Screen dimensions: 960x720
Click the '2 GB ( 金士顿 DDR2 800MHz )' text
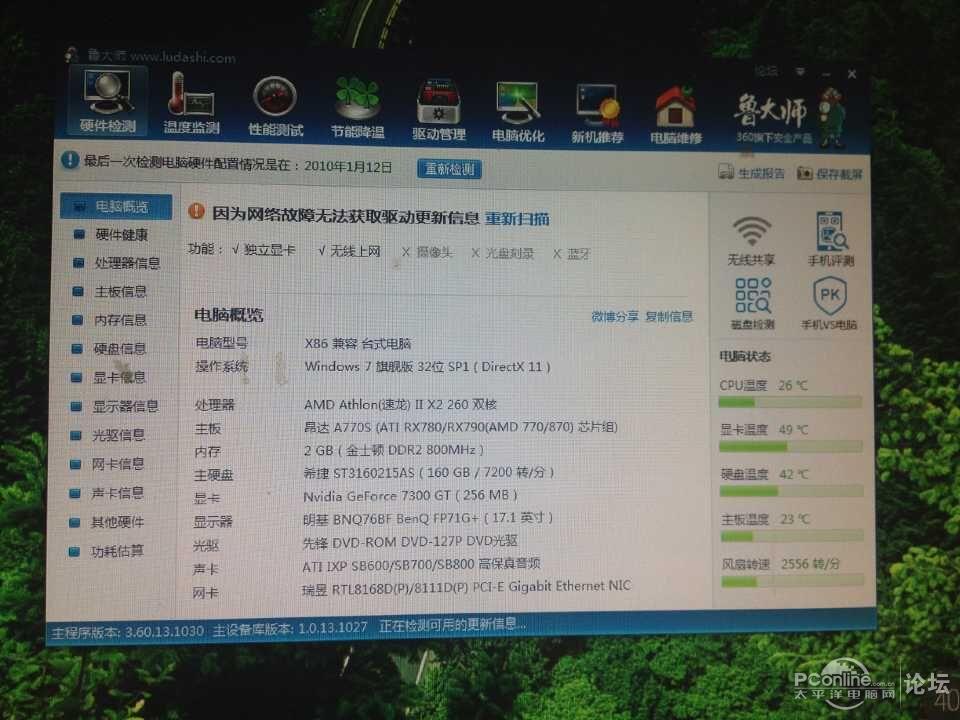(x=394, y=450)
